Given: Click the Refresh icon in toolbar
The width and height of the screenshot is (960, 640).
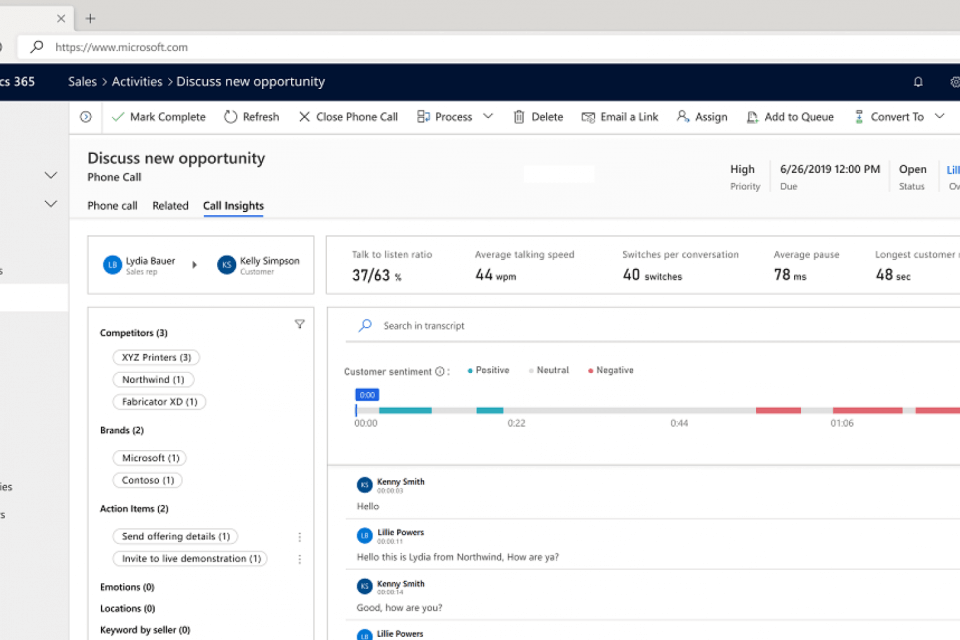Looking at the screenshot, I should point(231,117).
